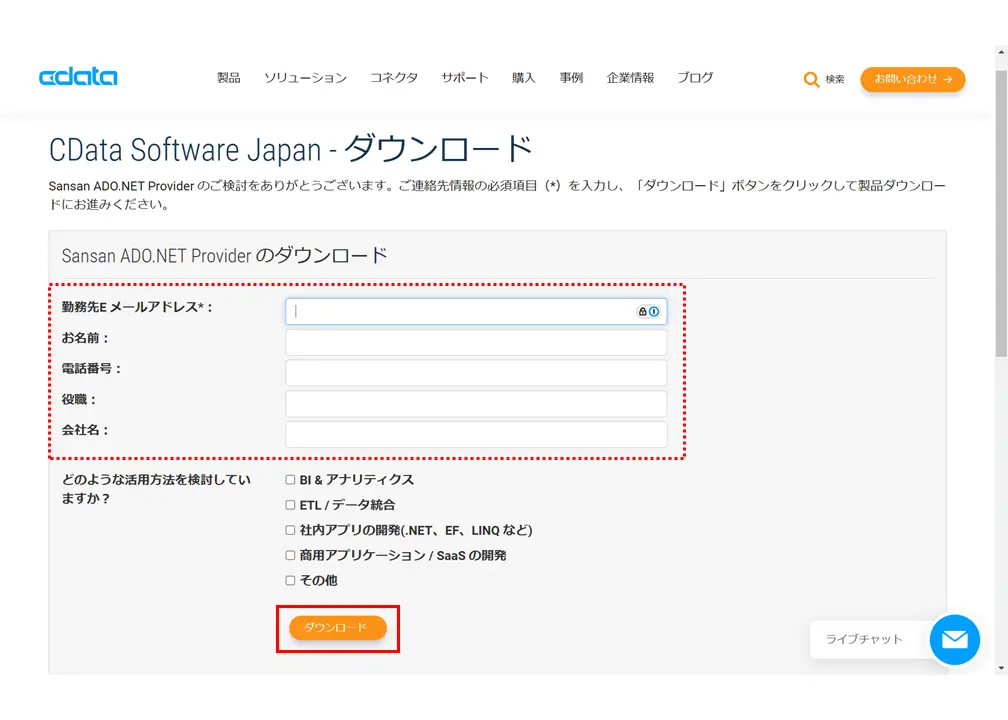This screenshot has width=1008, height=720.
Task: Open the コネクタ menu
Action: point(394,78)
